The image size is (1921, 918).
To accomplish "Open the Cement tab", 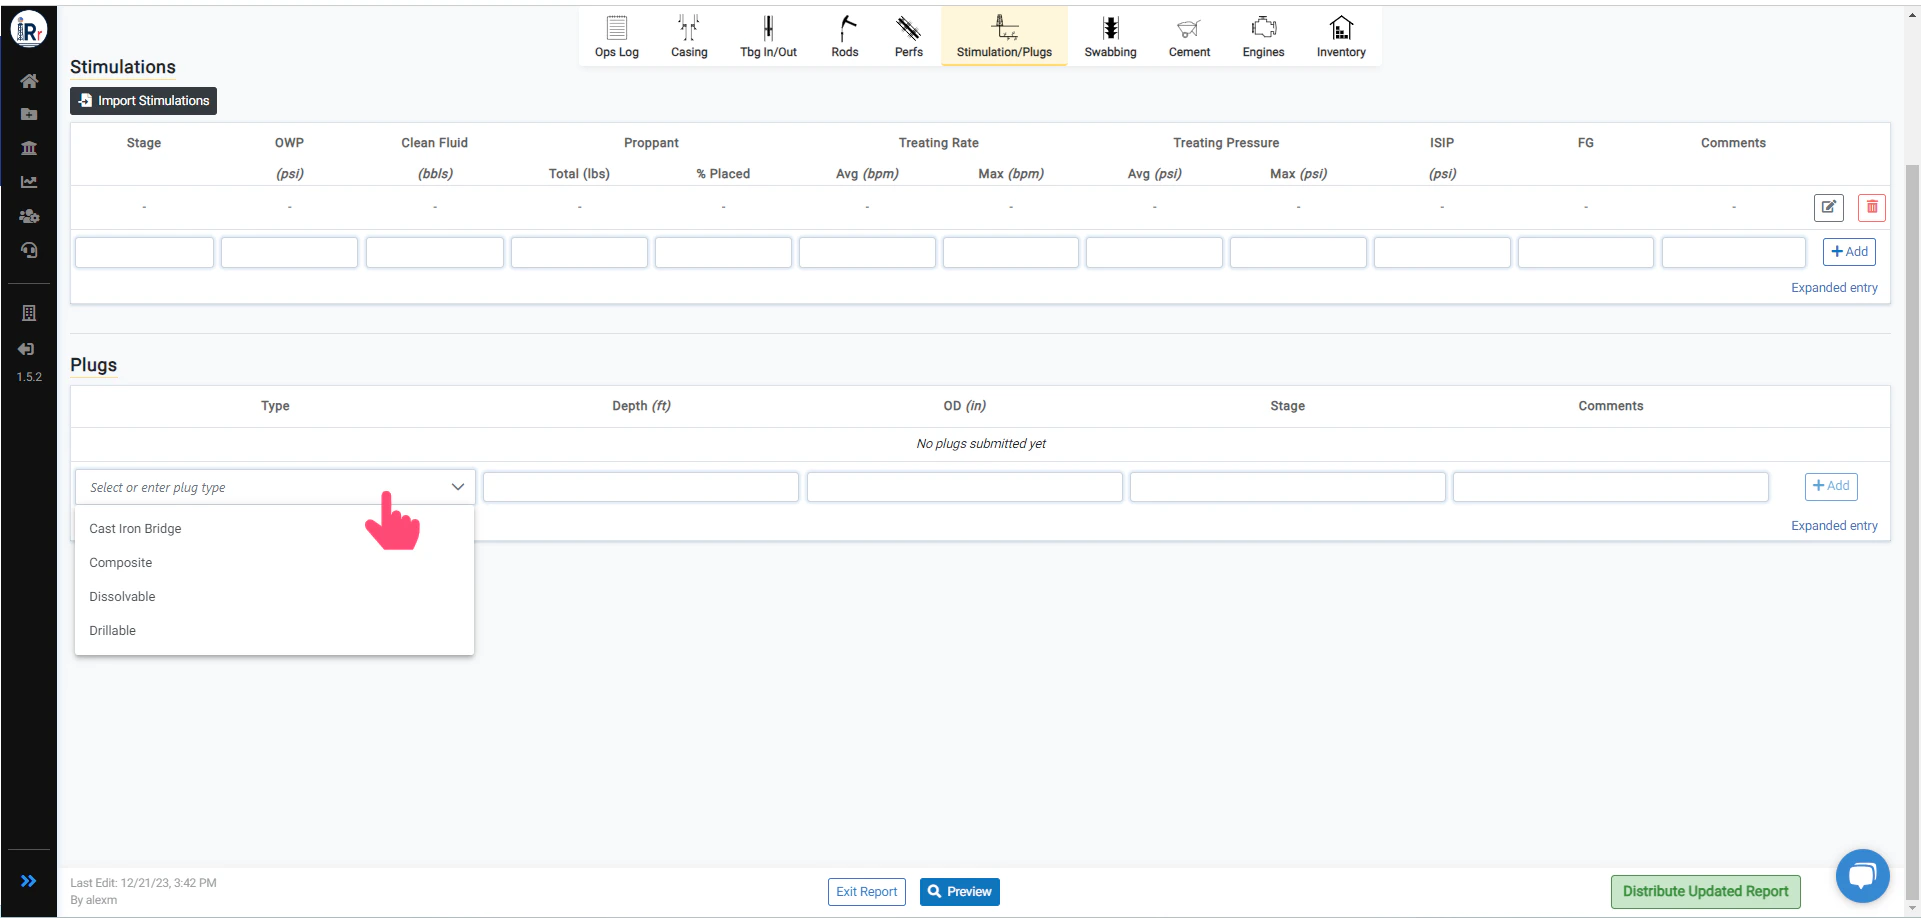I will point(1189,37).
